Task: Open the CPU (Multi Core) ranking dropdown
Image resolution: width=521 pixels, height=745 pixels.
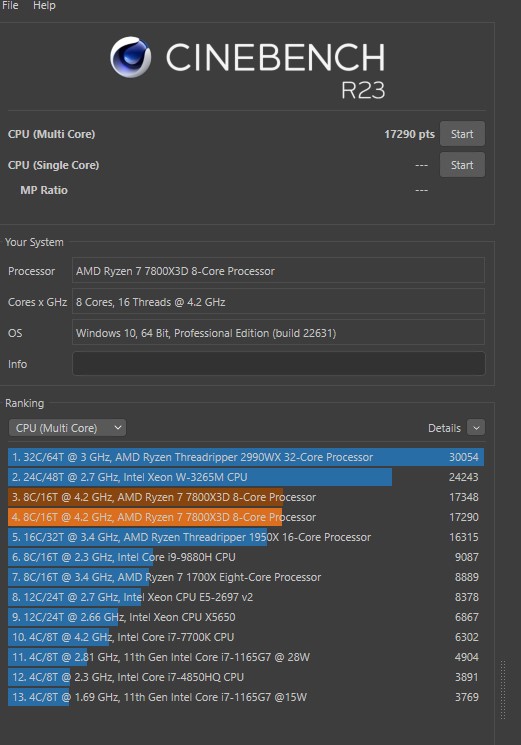Action: [67, 428]
